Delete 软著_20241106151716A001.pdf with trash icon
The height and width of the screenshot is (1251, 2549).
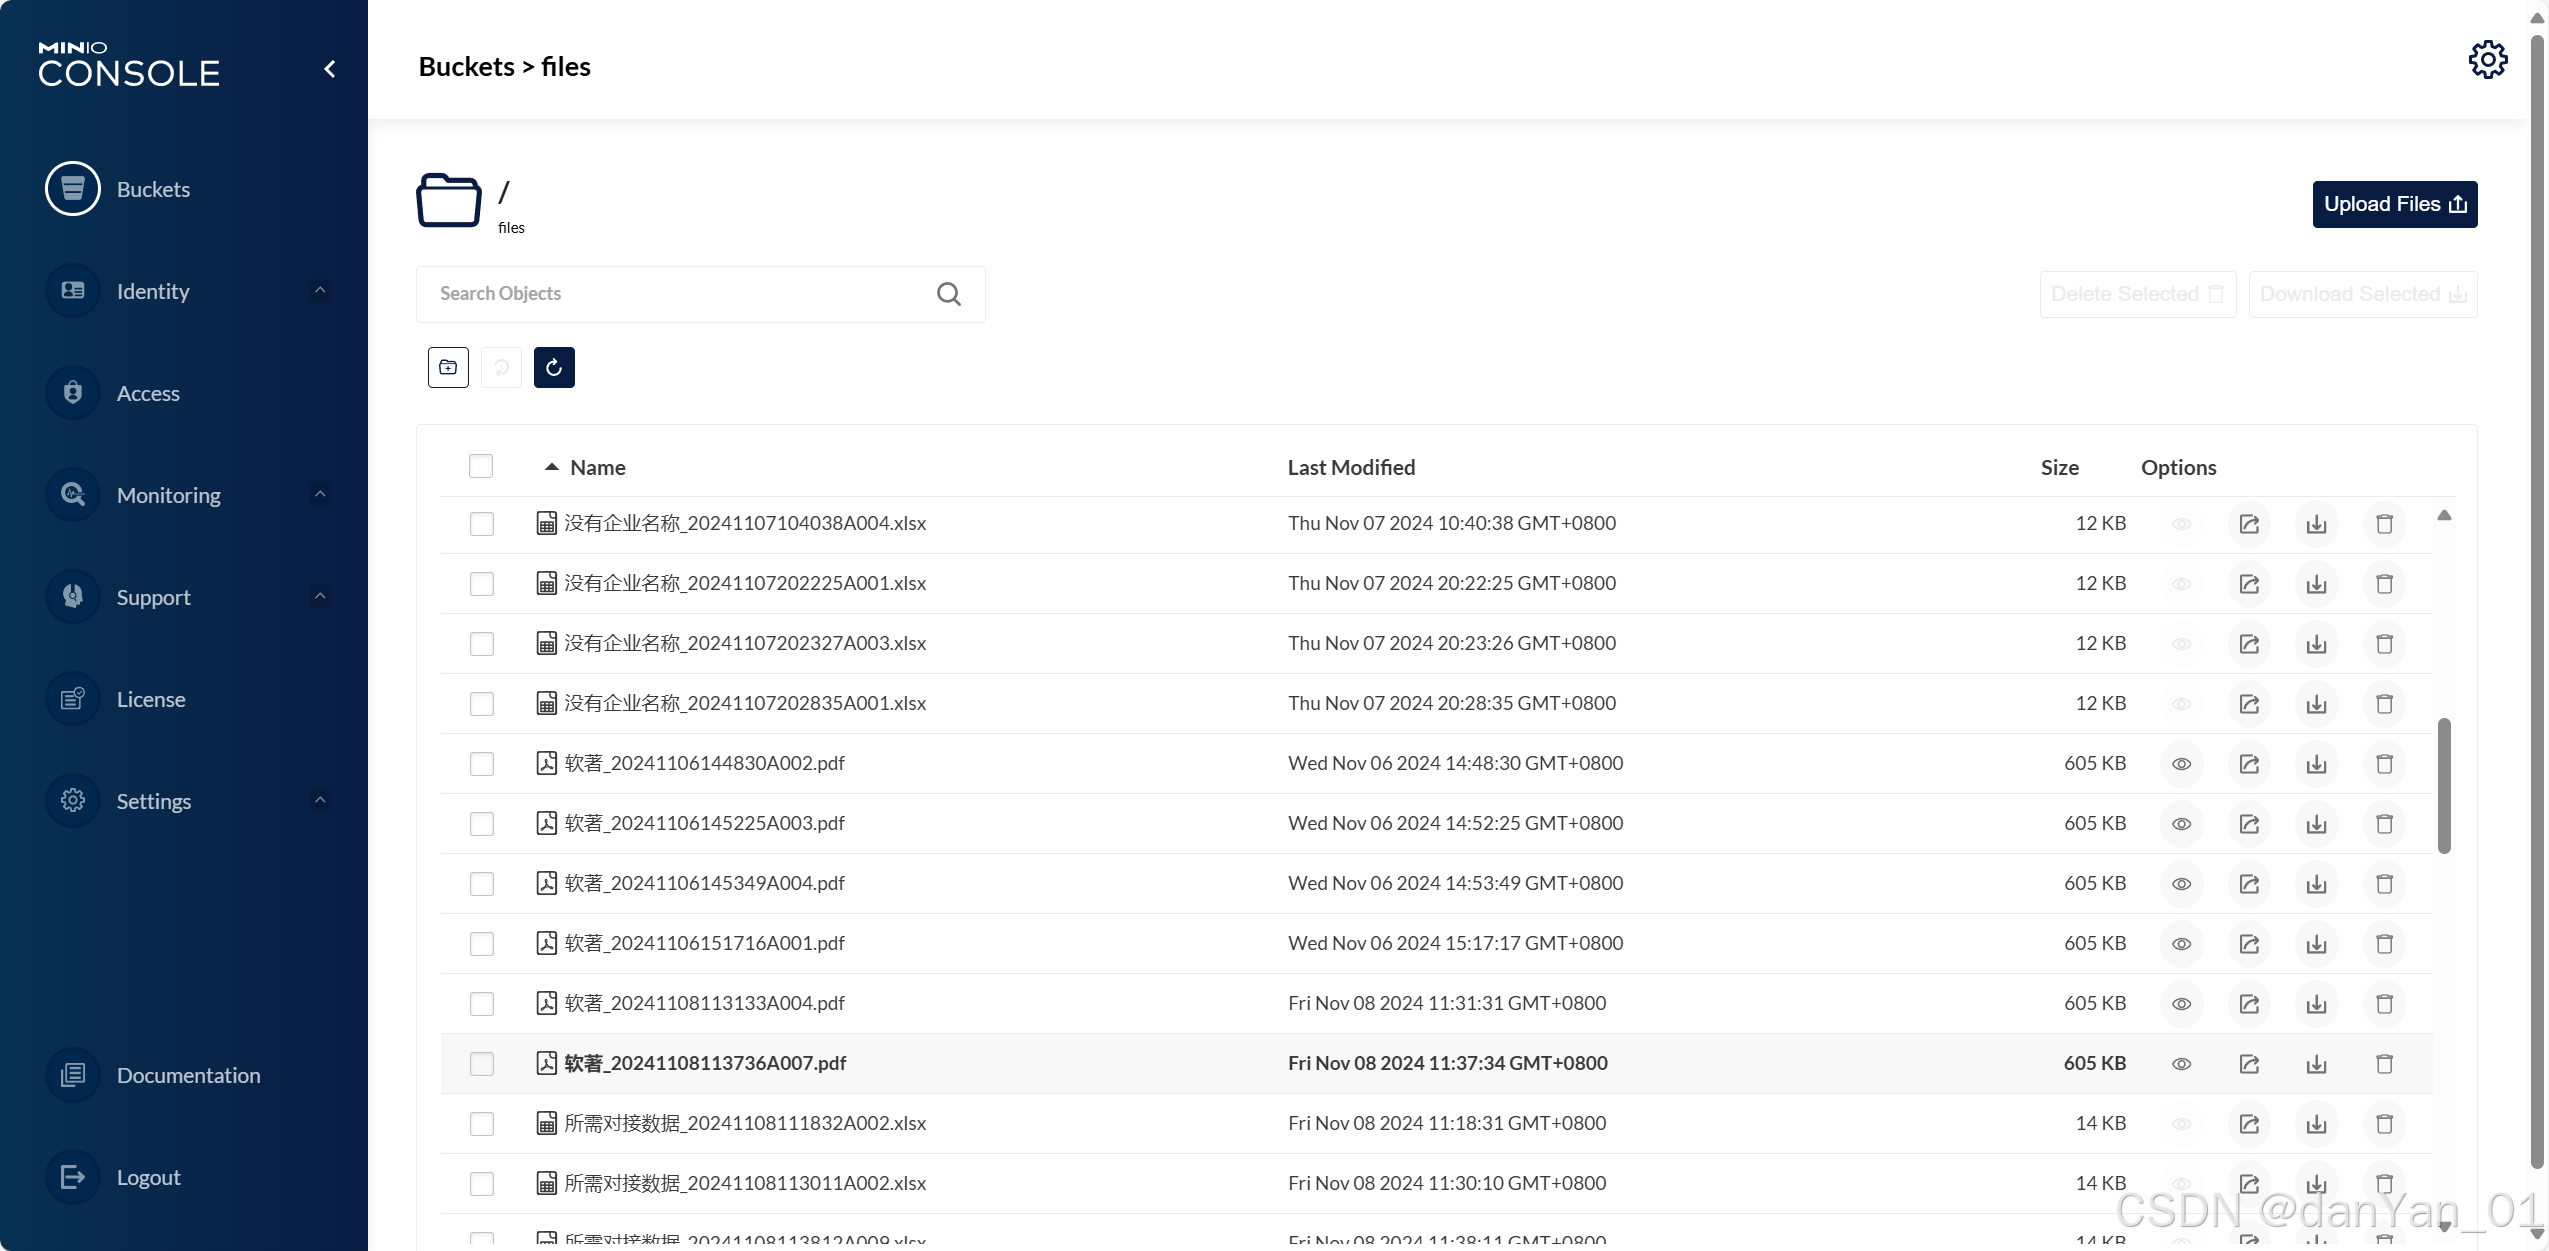pos(2384,944)
